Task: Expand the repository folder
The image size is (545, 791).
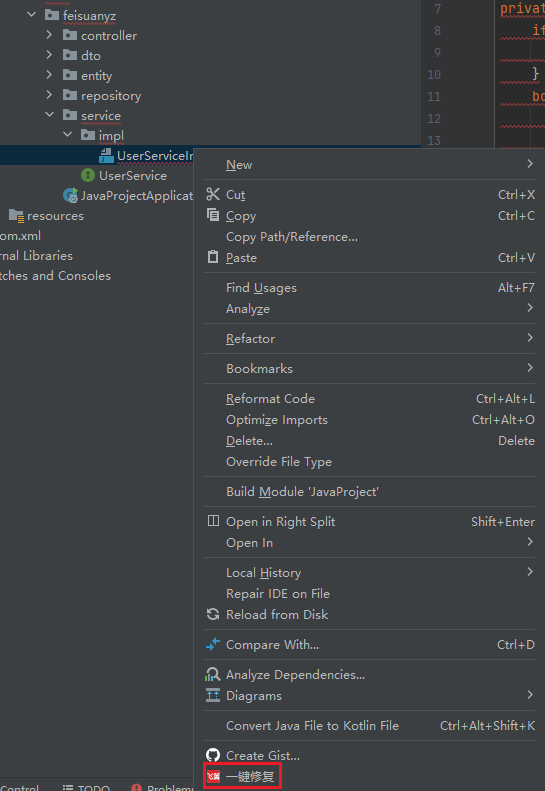Action: (x=49, y=94)
